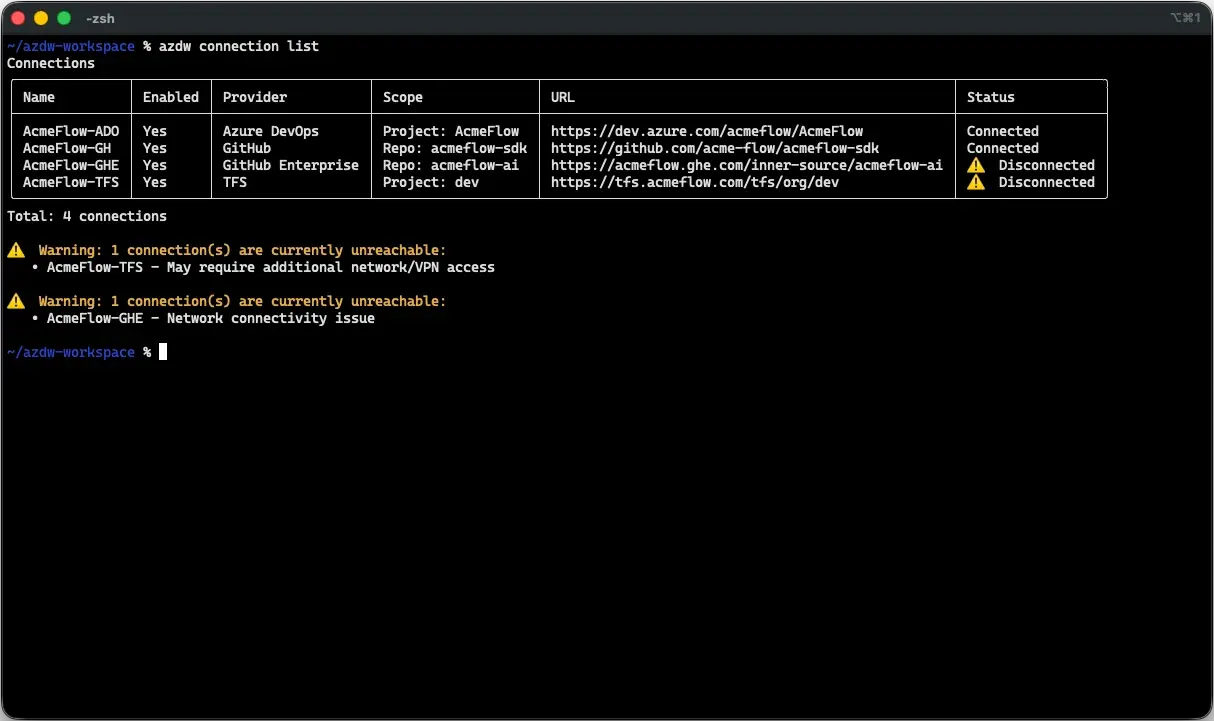The height and width of the screenshot is (721, 1214).
Task: Click the 'May require additional network/VPN access' message
Action: (331, 267)
